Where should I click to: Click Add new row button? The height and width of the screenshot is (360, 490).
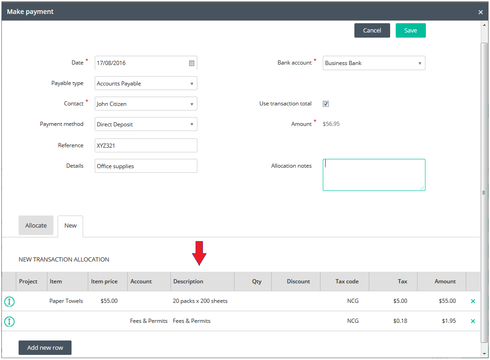(45, 348)
